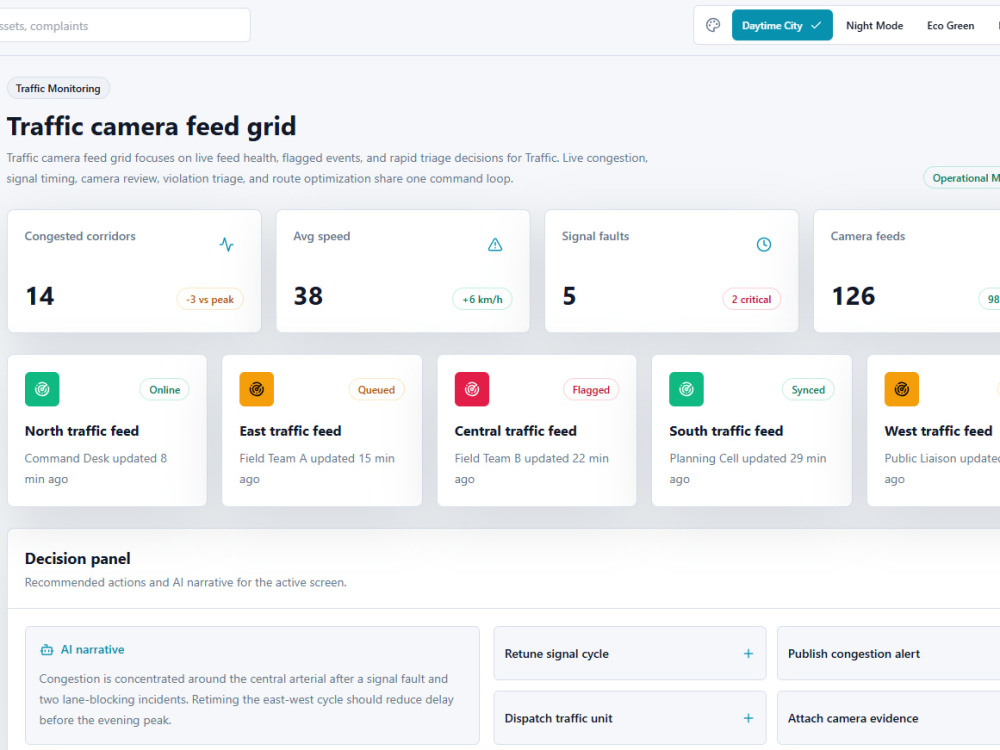The image size is (1000, 750).
Task: Switch to Eco Green theme
Action: click(x=950, y=26)
